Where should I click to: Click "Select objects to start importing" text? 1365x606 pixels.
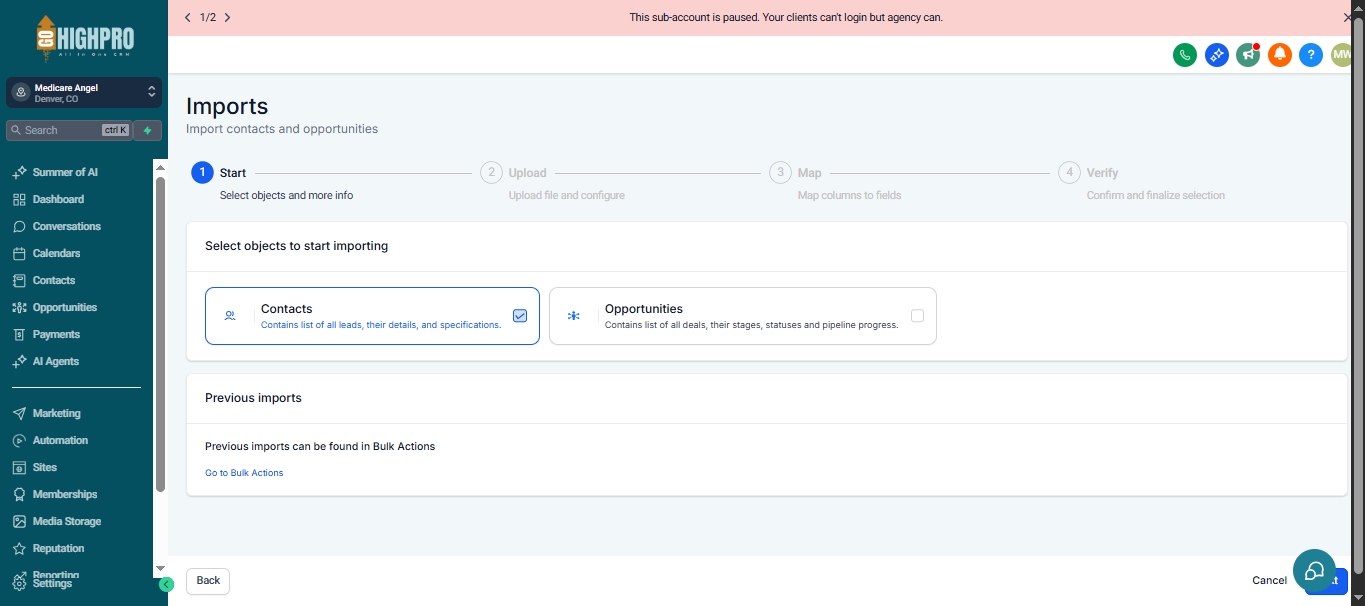[x=296, y=246]
